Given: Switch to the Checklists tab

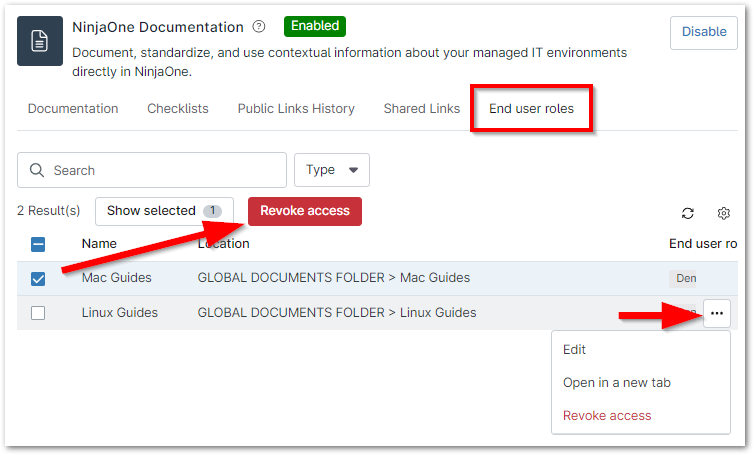Looking at the screenshot, I should point(178,109).
